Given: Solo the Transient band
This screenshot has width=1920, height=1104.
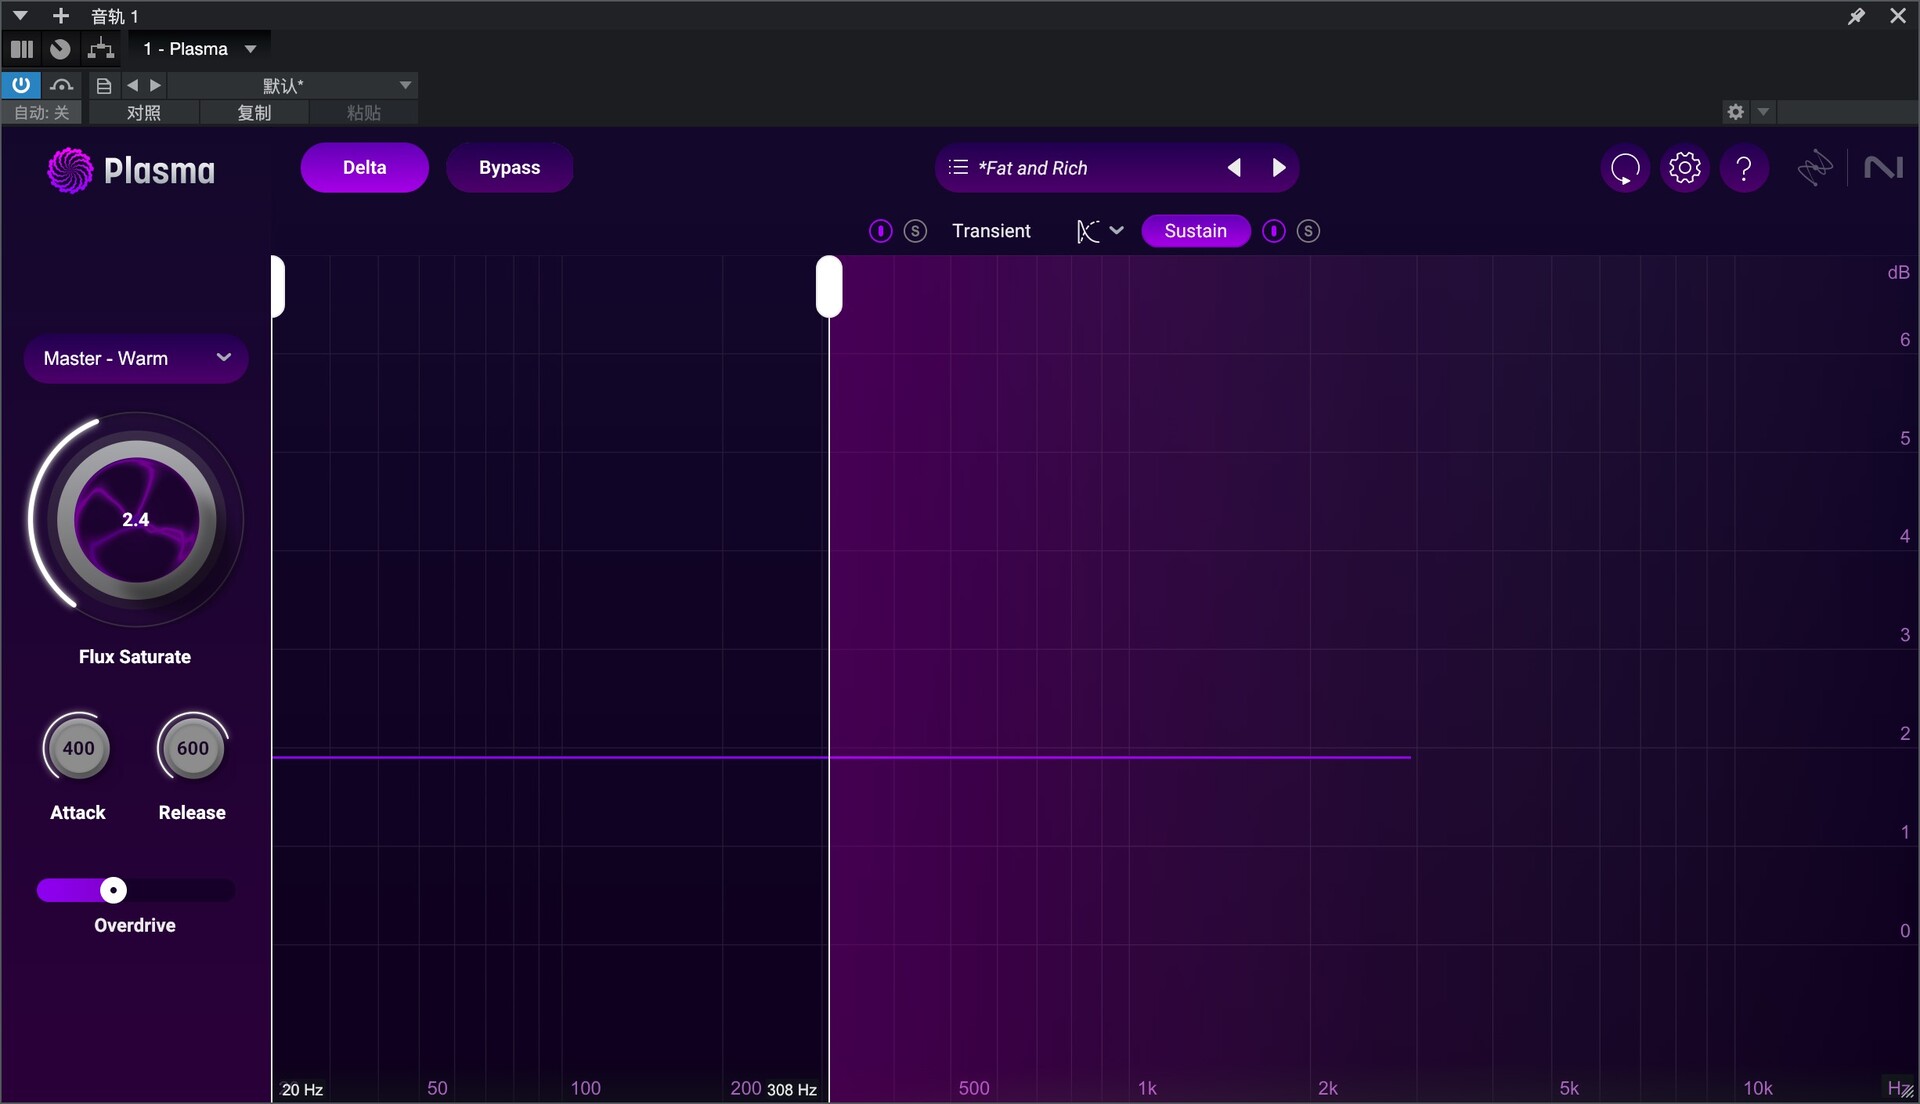Looking at the screenshot, I should 915,231.
